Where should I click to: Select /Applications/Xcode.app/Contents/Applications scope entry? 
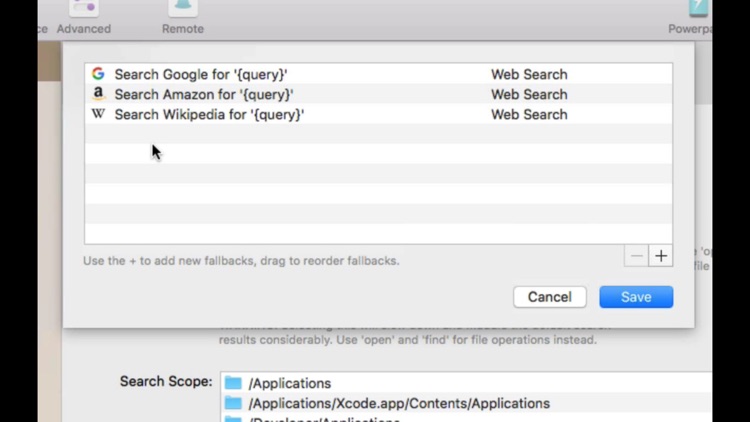(466, 403)
